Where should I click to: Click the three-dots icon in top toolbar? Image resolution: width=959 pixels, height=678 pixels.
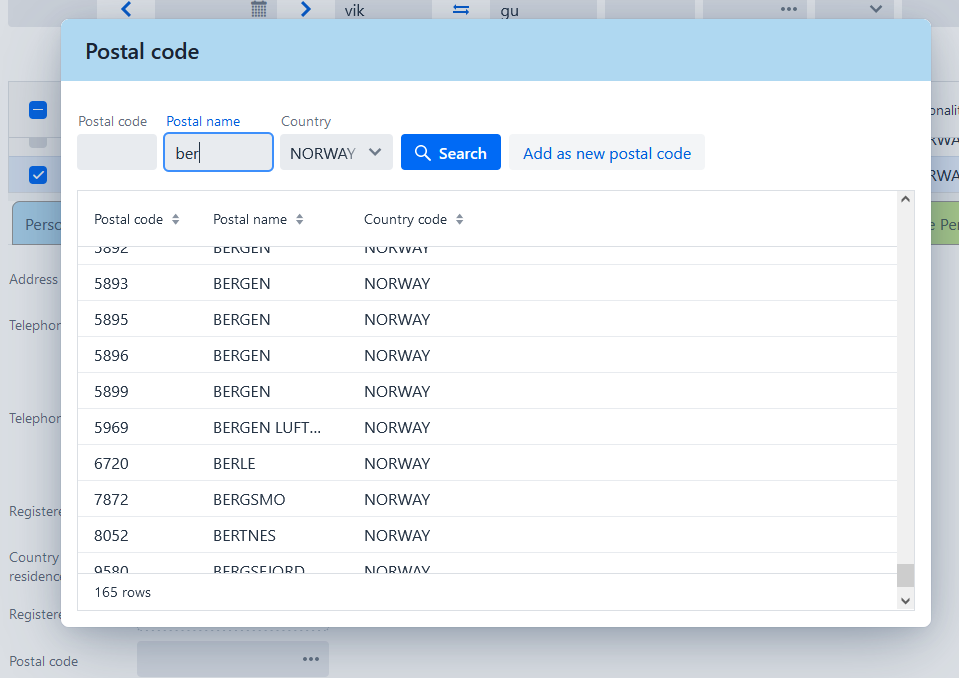pos(789,9)
